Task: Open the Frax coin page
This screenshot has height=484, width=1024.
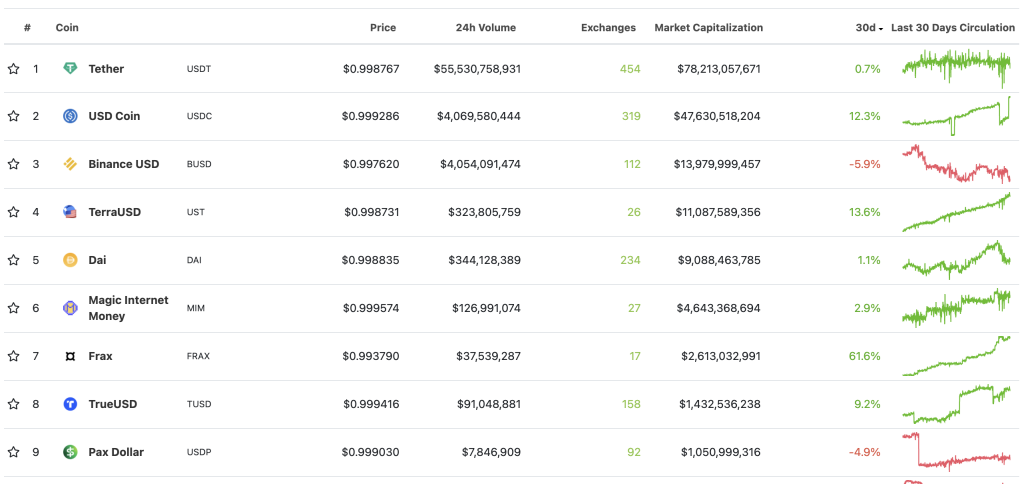Action: click(x=101, y=356)
